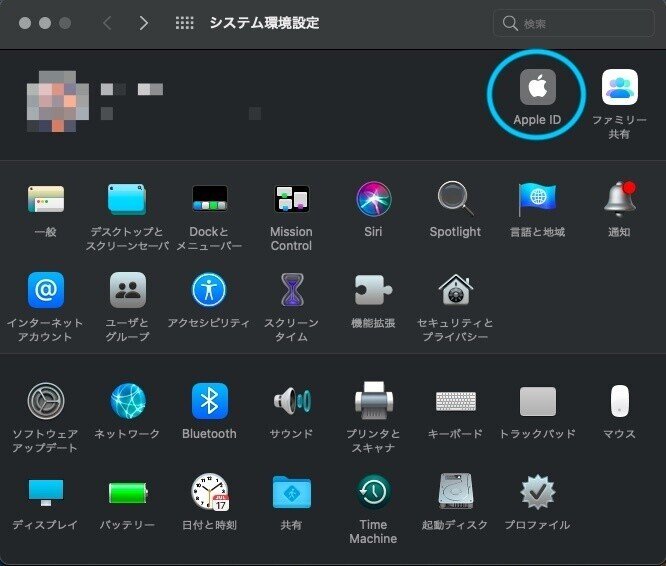Open 日付と時刻 (Date & Time) pane
Screen dimensions: 666x566
pos(210,492)
